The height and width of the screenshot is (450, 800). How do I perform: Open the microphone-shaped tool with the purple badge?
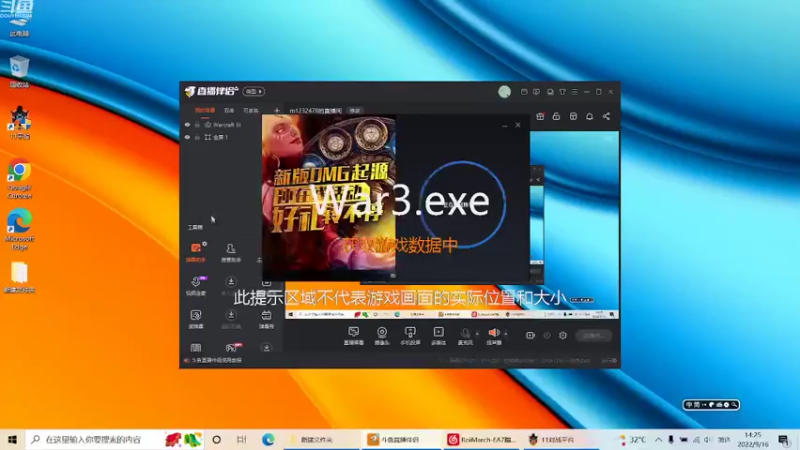click(x=196, y=286)
